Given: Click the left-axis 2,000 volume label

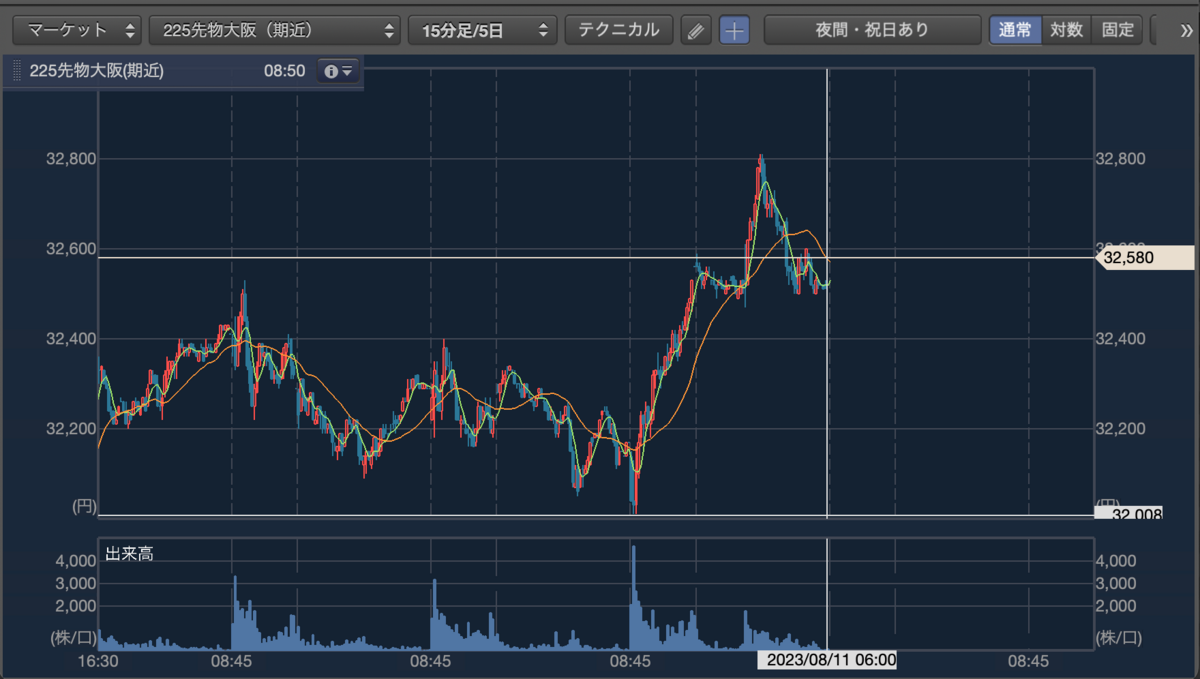Looking at the screenshot, I should click(76, 606).
